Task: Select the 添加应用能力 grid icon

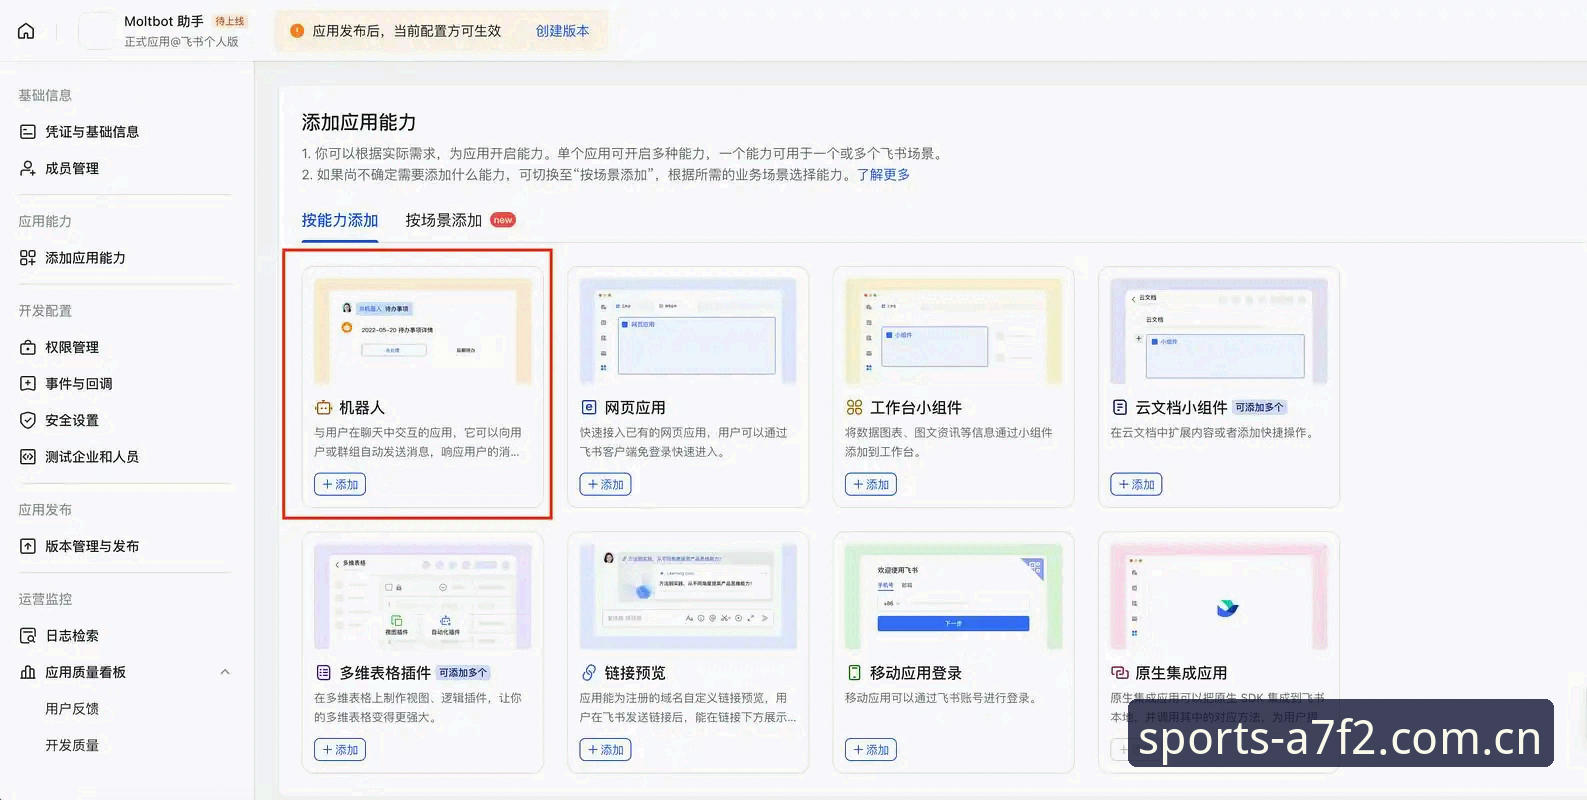Action: click(x=28, y=258)
